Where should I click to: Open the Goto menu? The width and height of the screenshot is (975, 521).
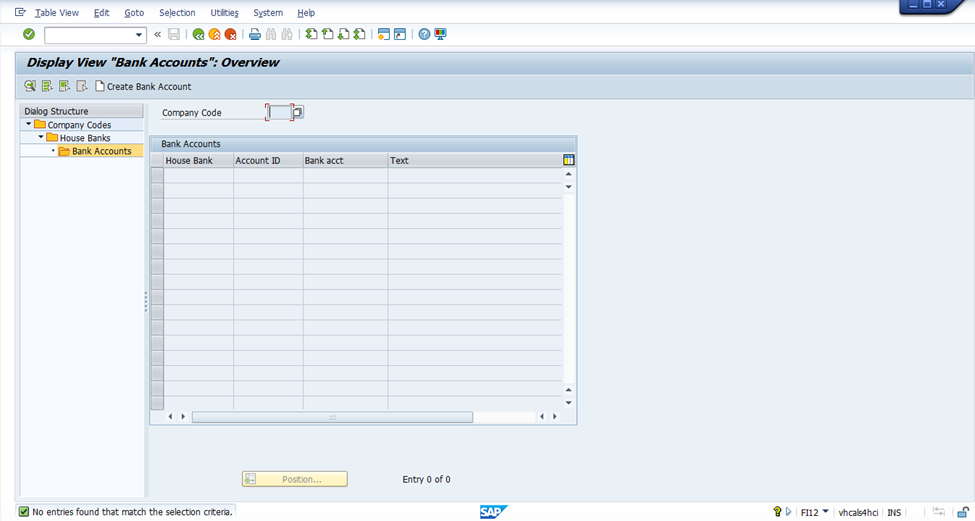click(134, 12)
